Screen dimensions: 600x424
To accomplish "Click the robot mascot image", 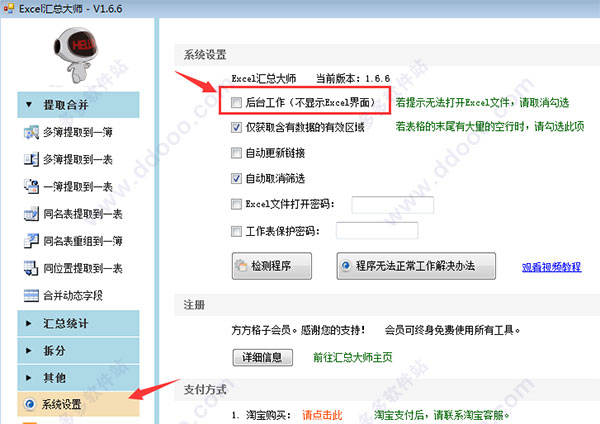I will 76,54.
